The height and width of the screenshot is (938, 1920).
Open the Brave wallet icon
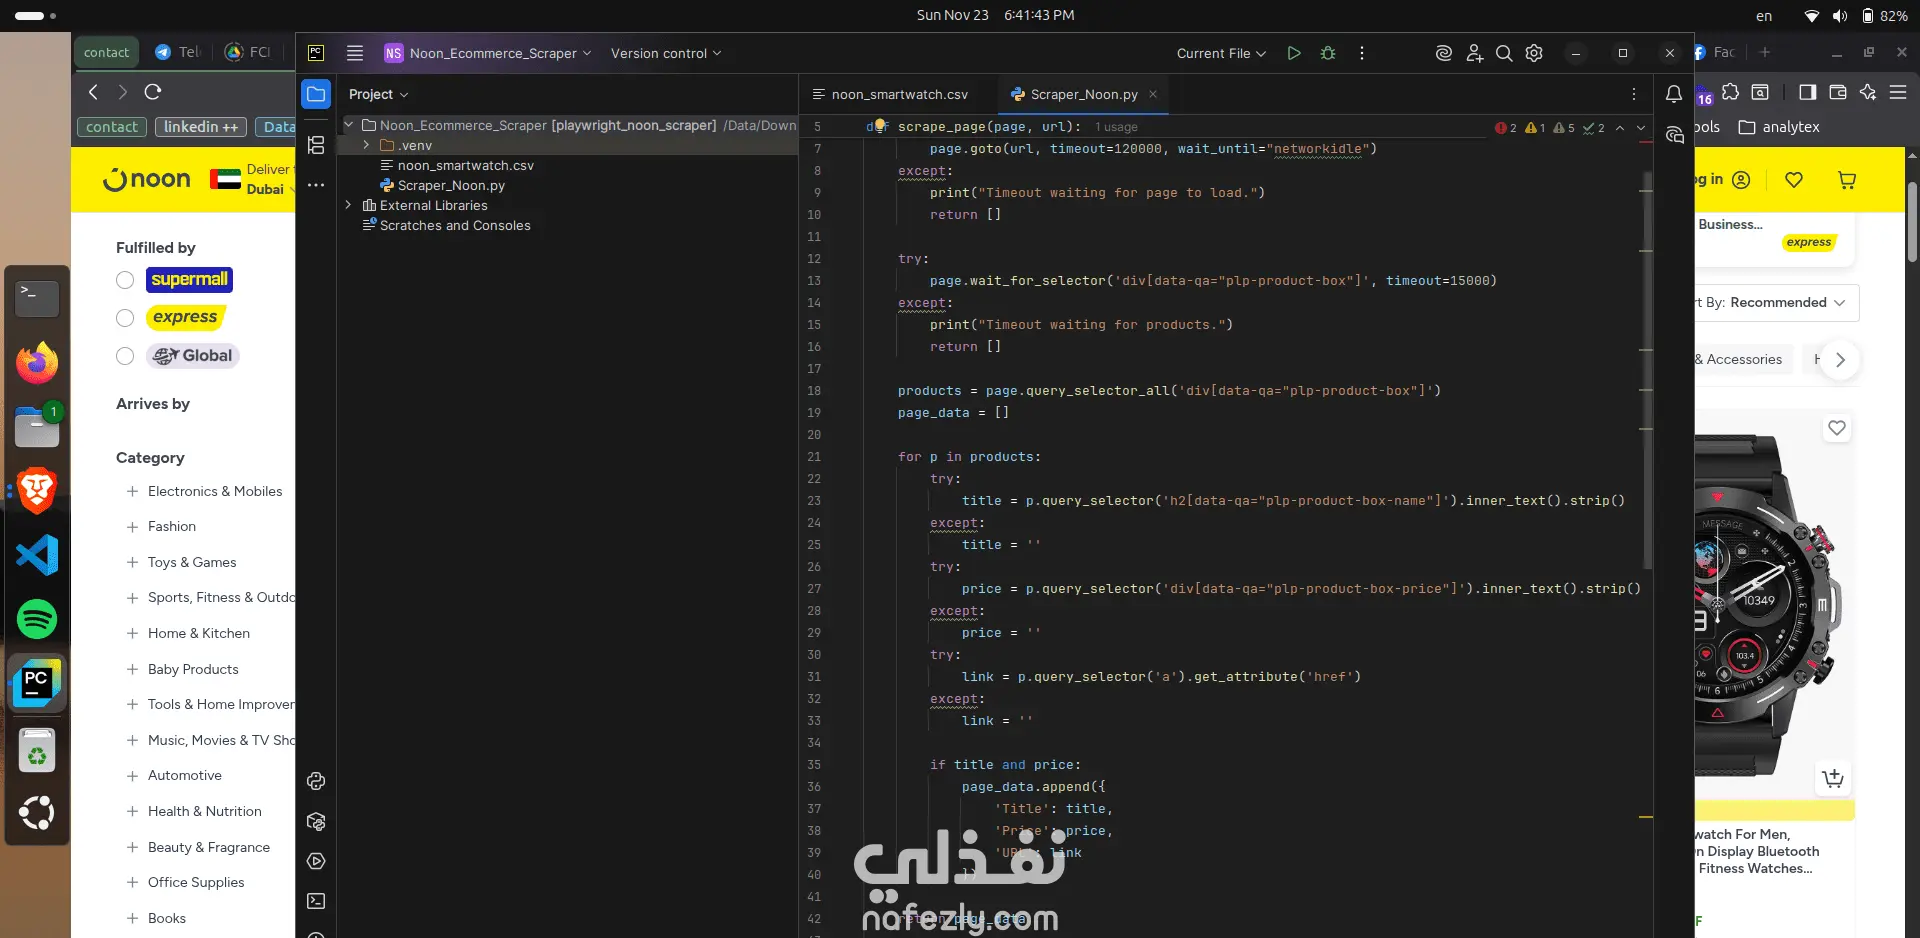point(1837,92)
